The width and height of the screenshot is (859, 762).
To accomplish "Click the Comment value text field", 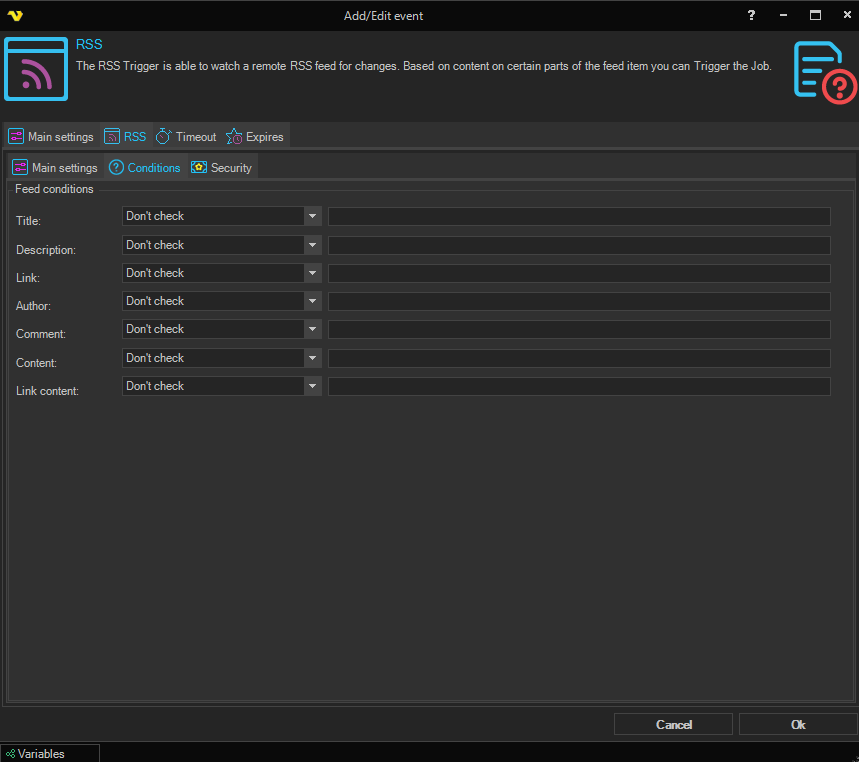I will (579, 330).
